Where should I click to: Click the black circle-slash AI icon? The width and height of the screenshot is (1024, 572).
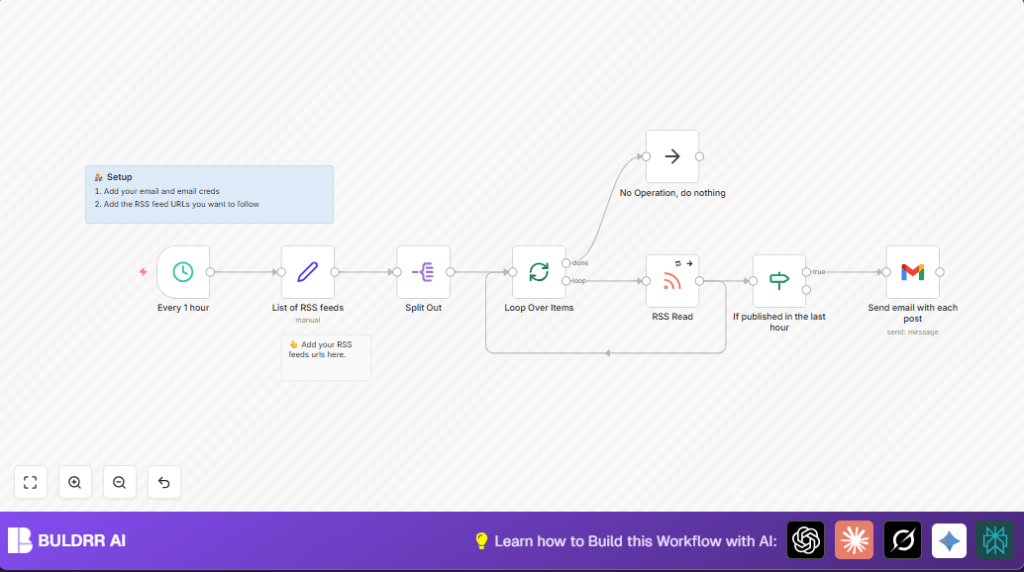pyautogui.click(x=903, y=540)
